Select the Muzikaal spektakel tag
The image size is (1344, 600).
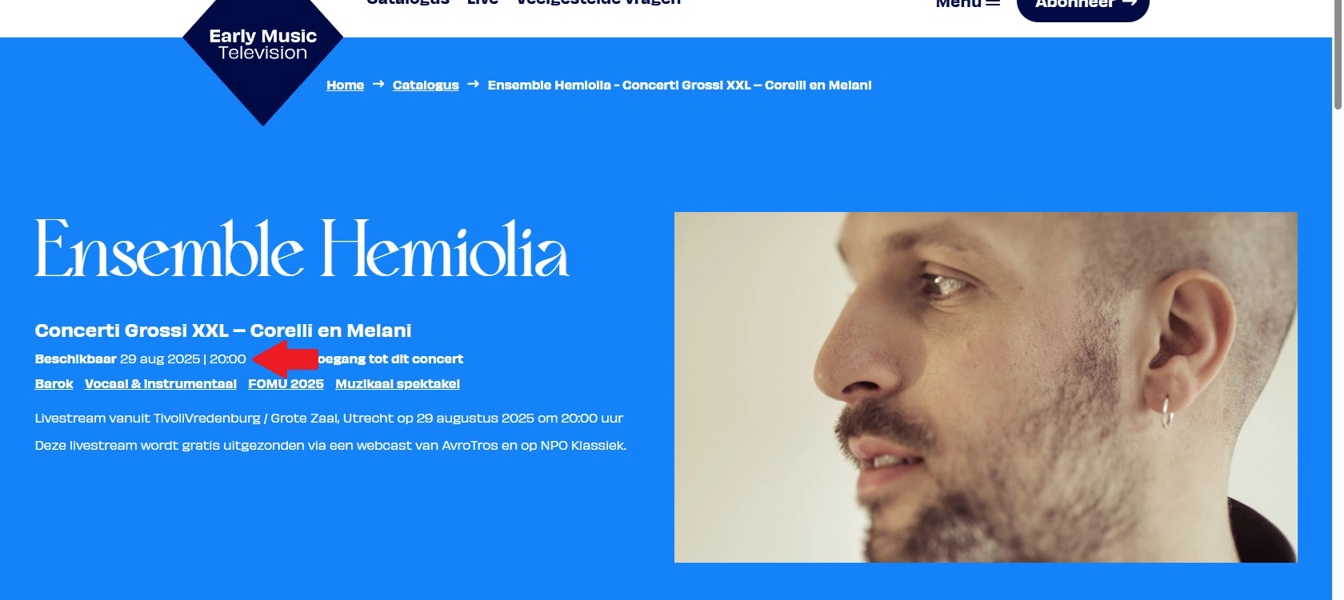point(398,384)
